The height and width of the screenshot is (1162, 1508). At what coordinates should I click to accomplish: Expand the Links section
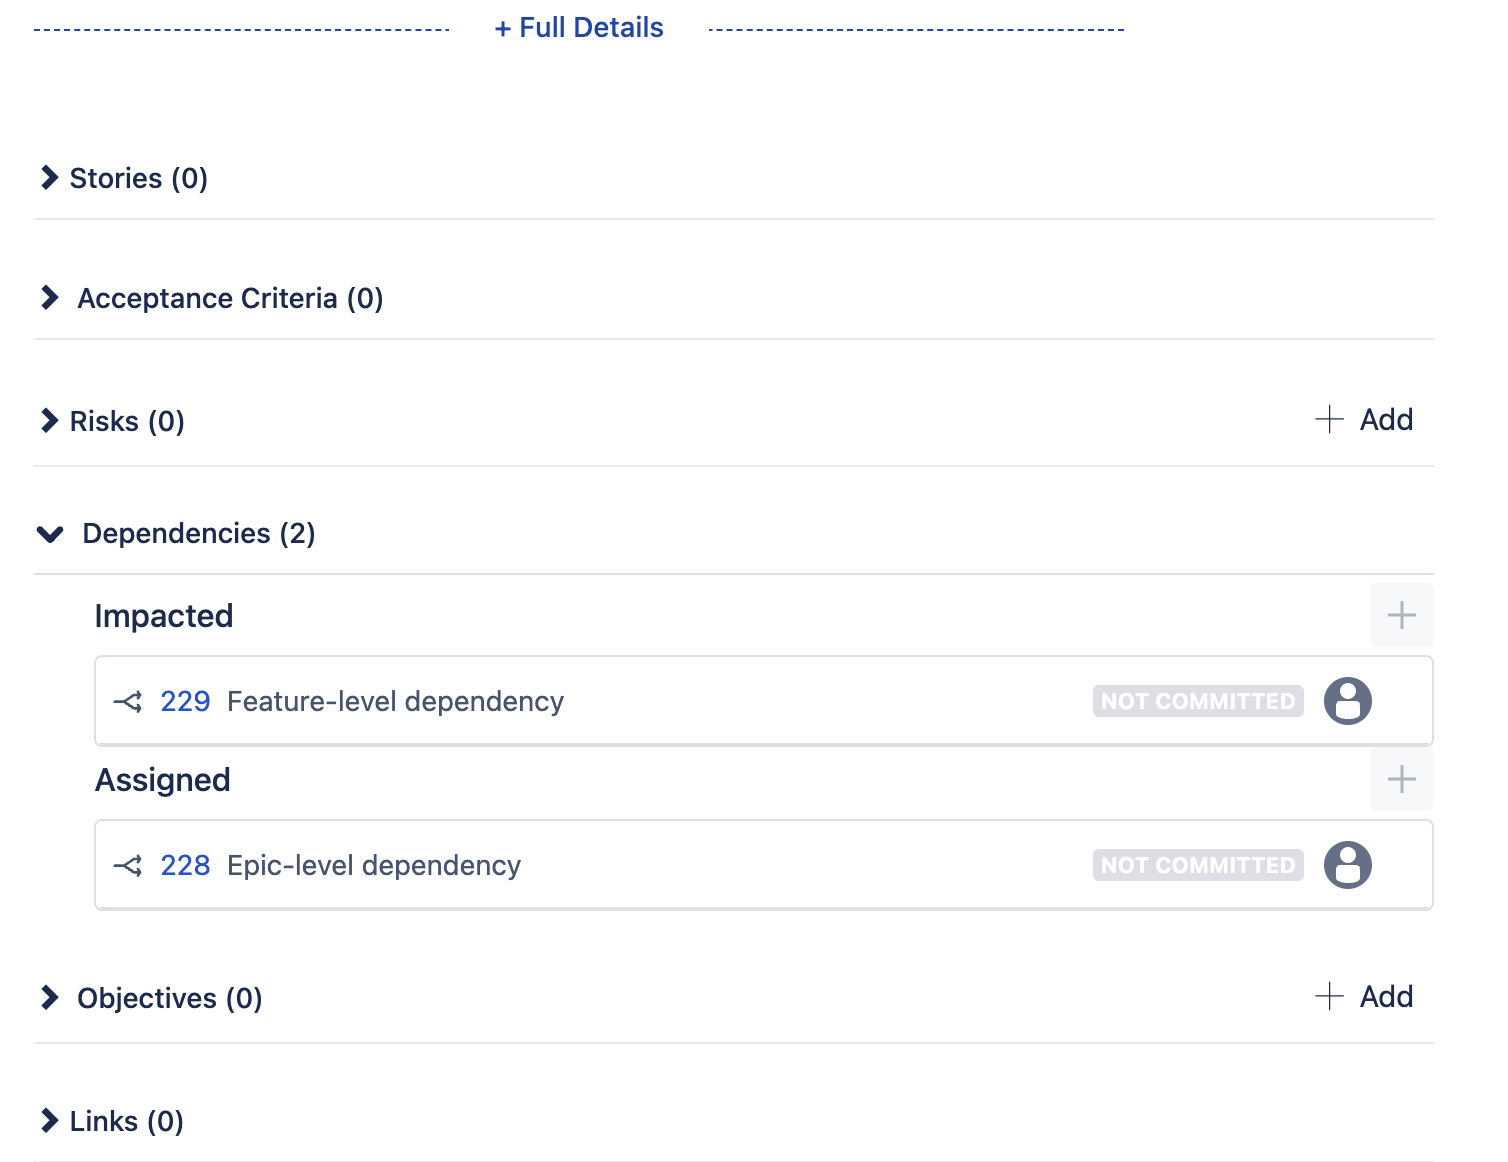(50, 1120)
